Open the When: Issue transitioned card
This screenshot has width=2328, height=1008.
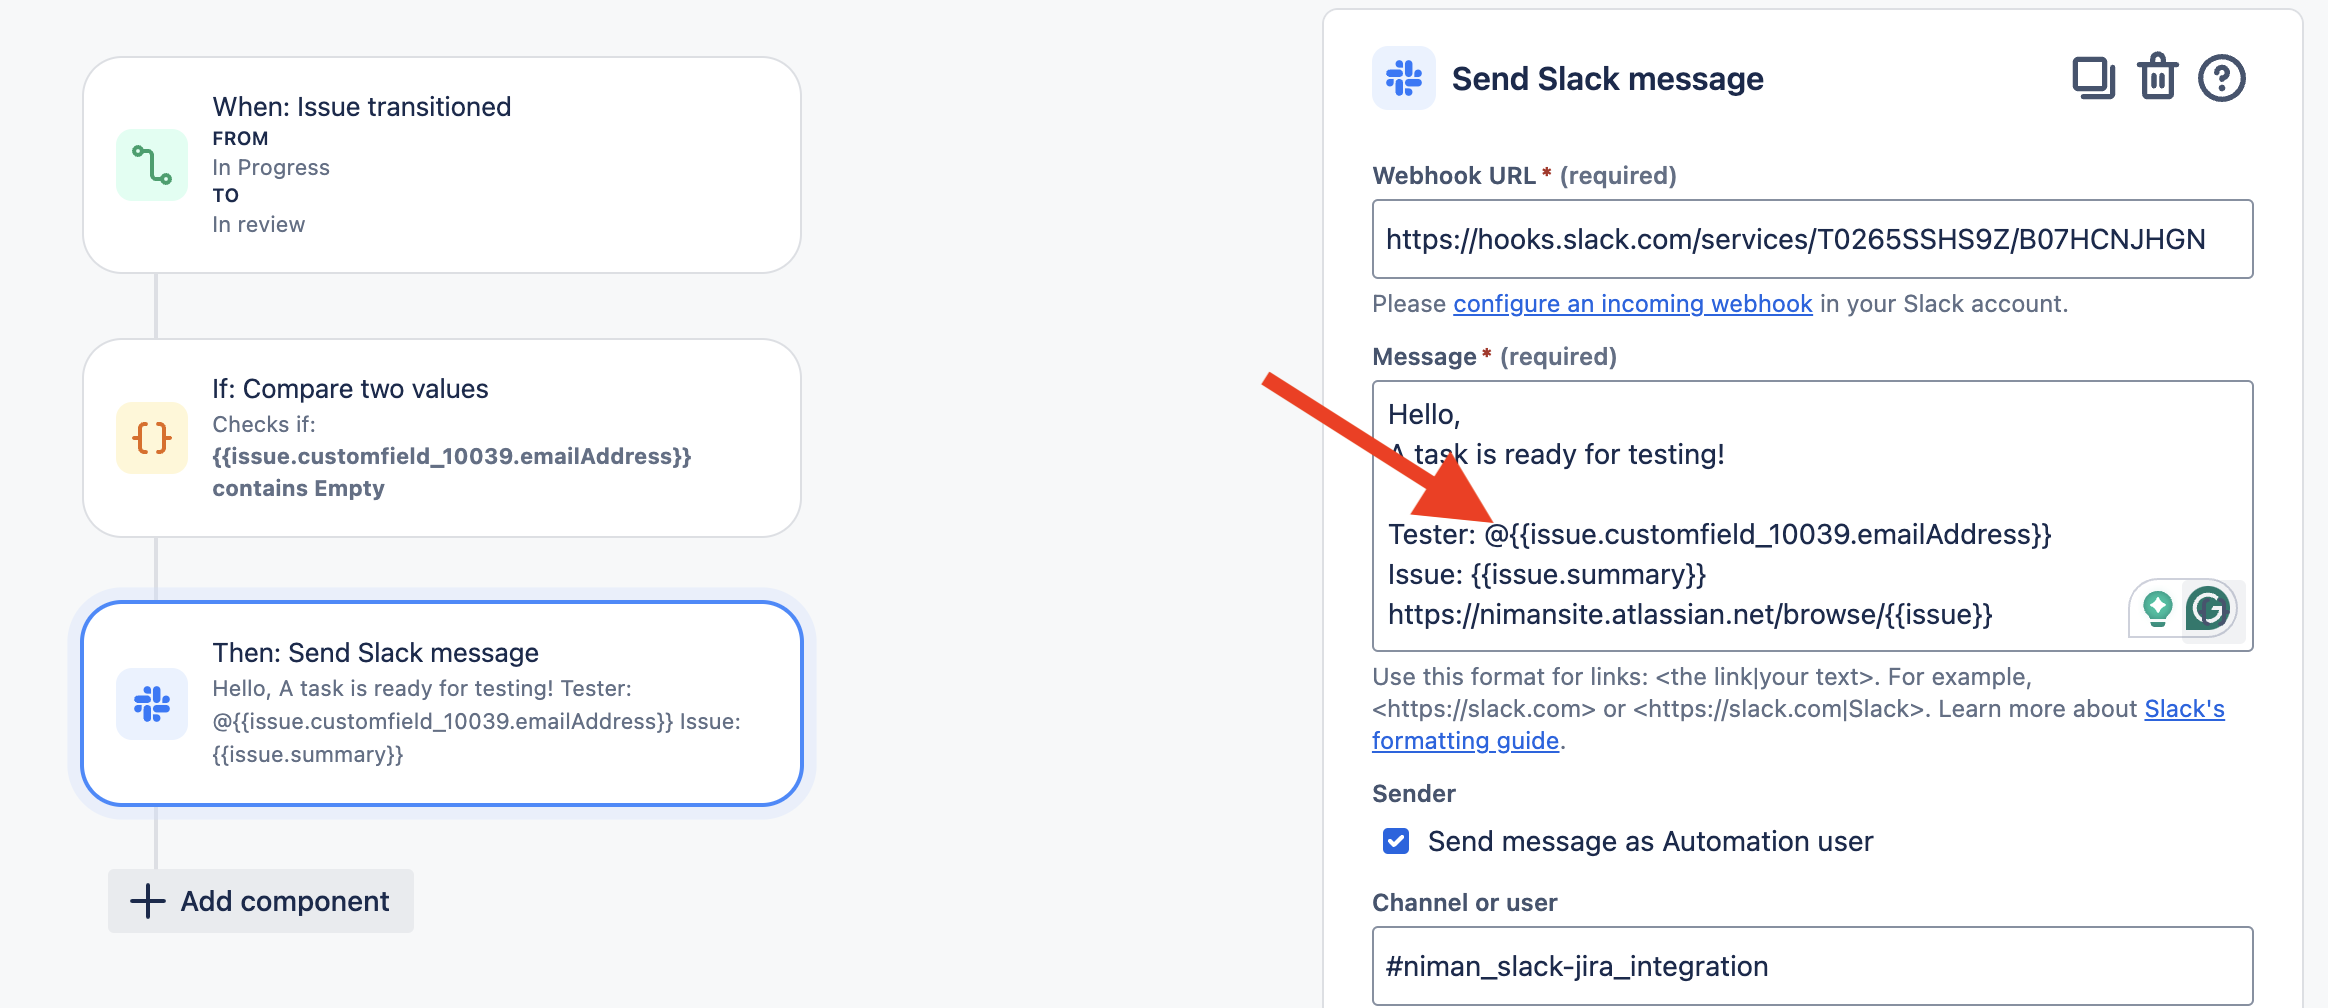pos(442,165)
